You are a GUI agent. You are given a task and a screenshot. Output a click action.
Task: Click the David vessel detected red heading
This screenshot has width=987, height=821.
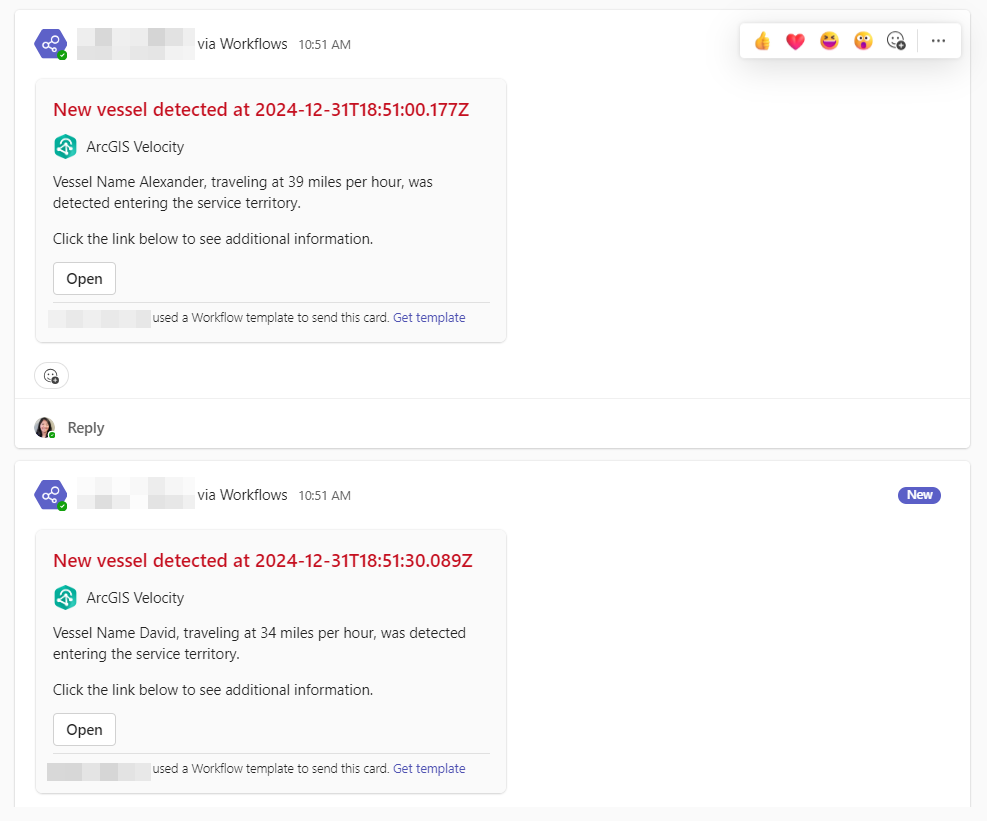click(262, 561)
